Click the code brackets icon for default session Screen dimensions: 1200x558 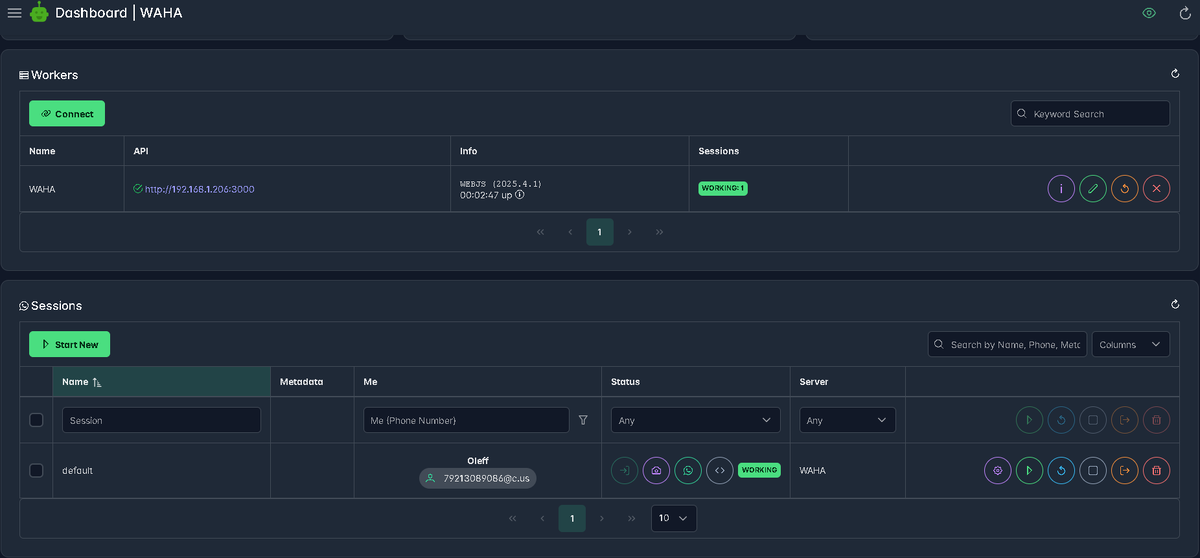point(720,470)
